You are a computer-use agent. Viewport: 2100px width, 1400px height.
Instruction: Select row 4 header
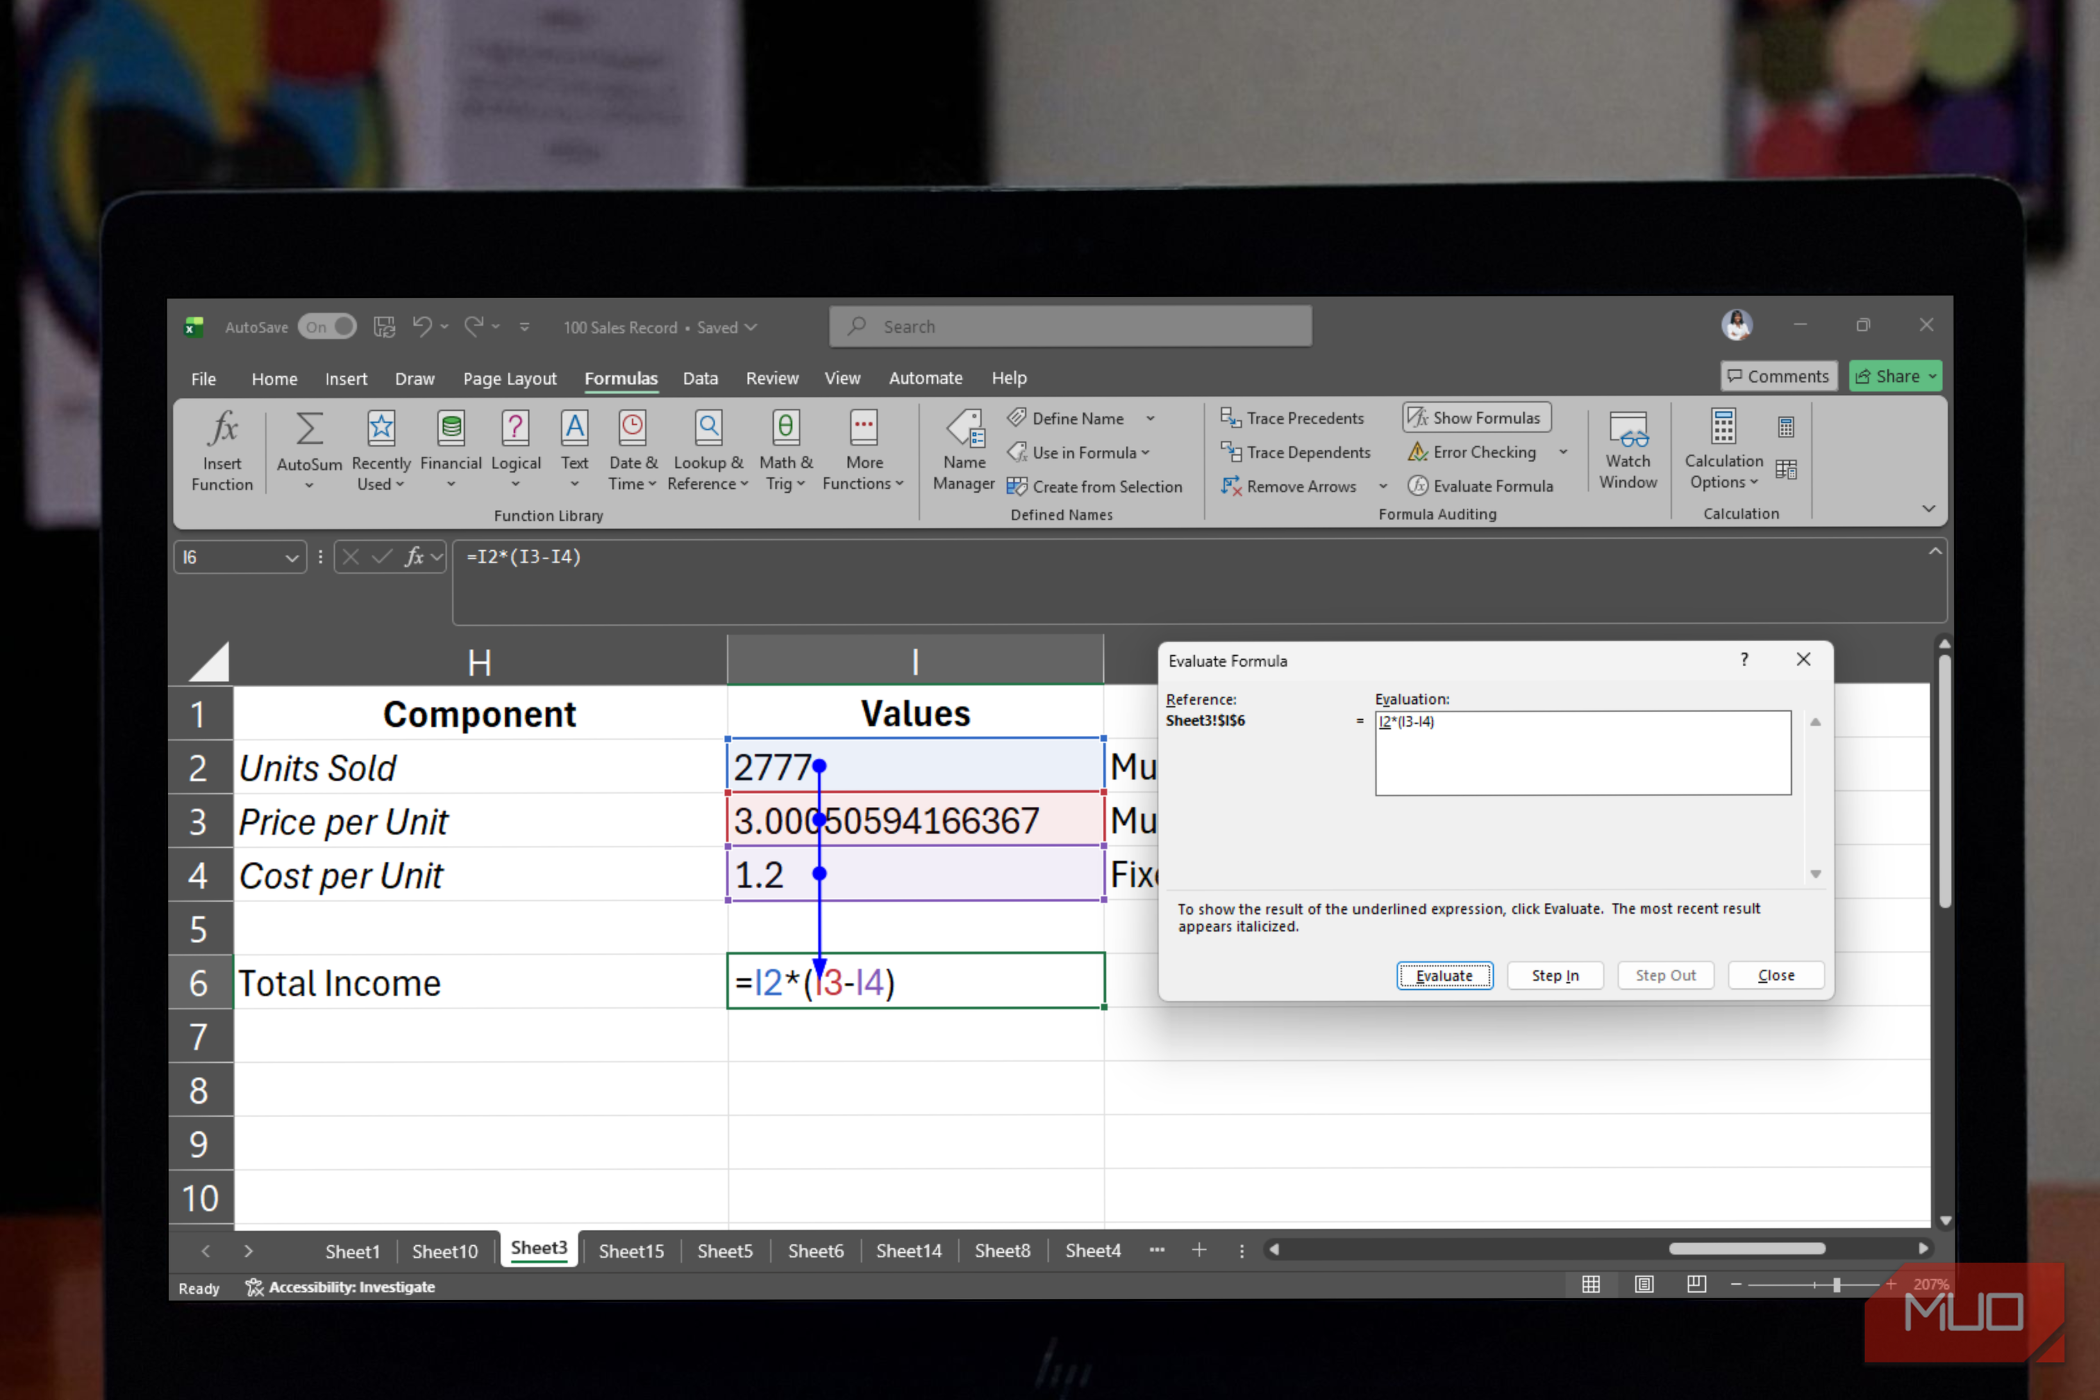point(199,875)
